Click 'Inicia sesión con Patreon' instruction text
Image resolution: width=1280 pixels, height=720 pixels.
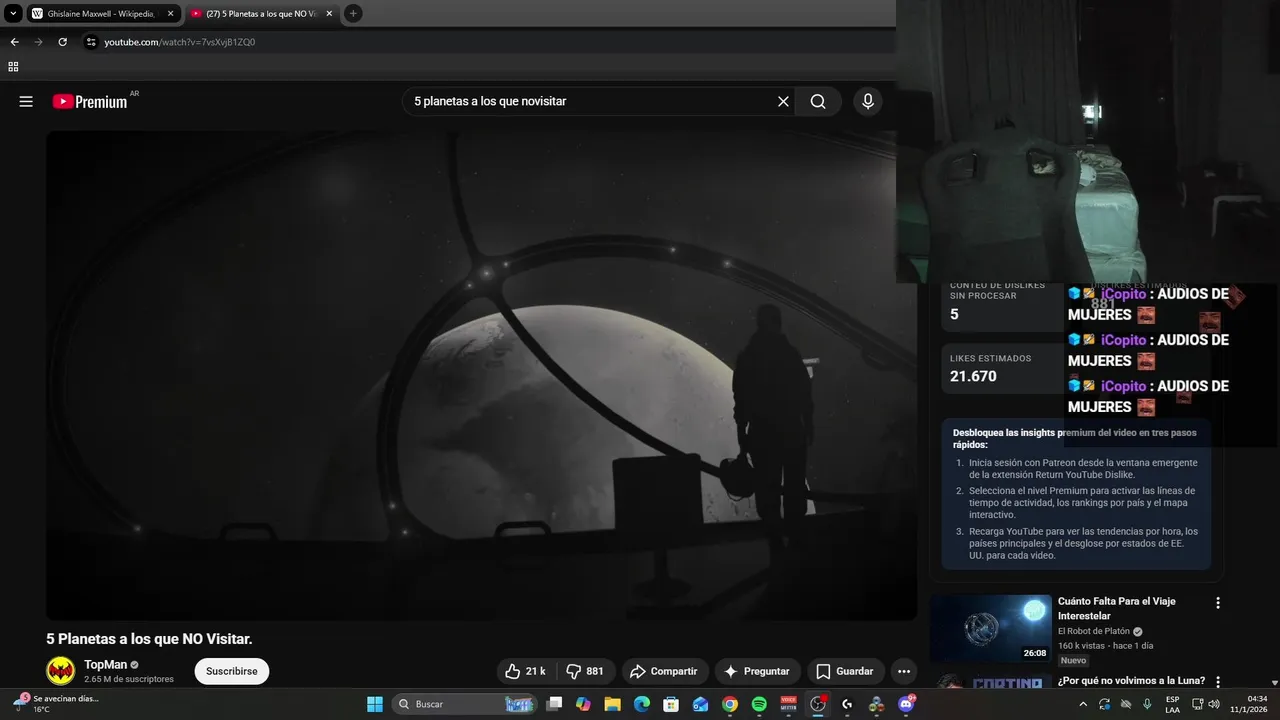tap(1083, 468)
